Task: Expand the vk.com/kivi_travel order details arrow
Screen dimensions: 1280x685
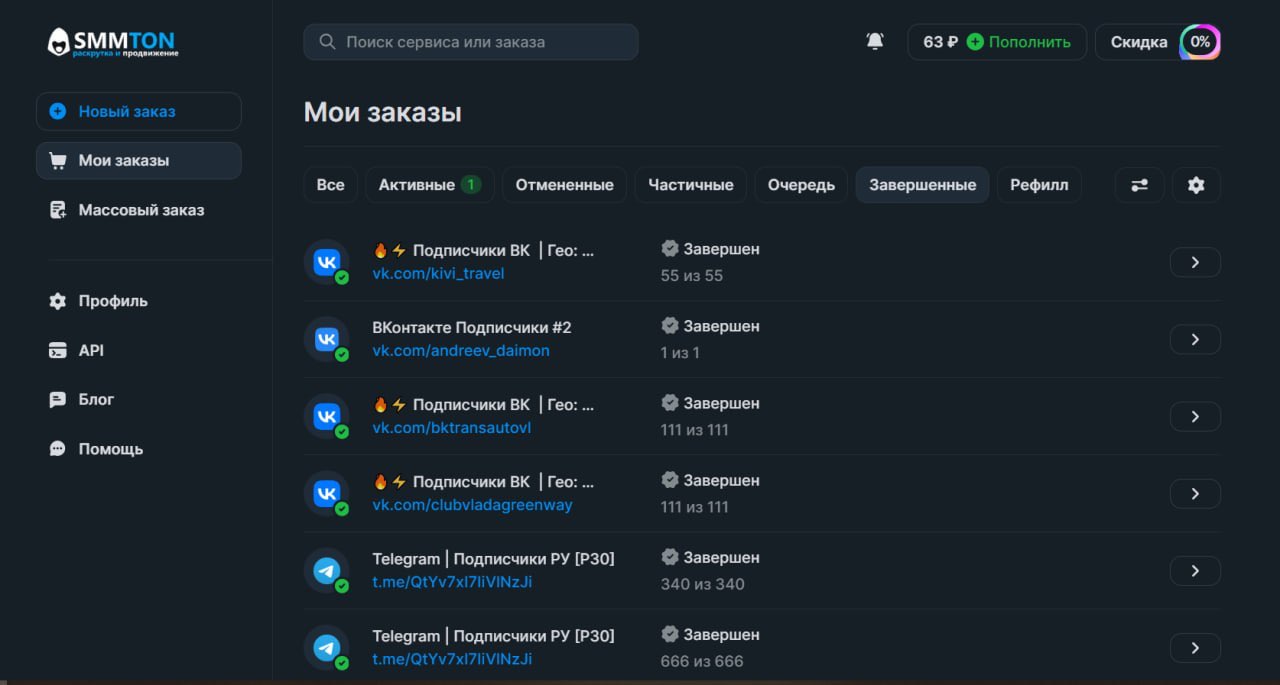Action: 1195,262
